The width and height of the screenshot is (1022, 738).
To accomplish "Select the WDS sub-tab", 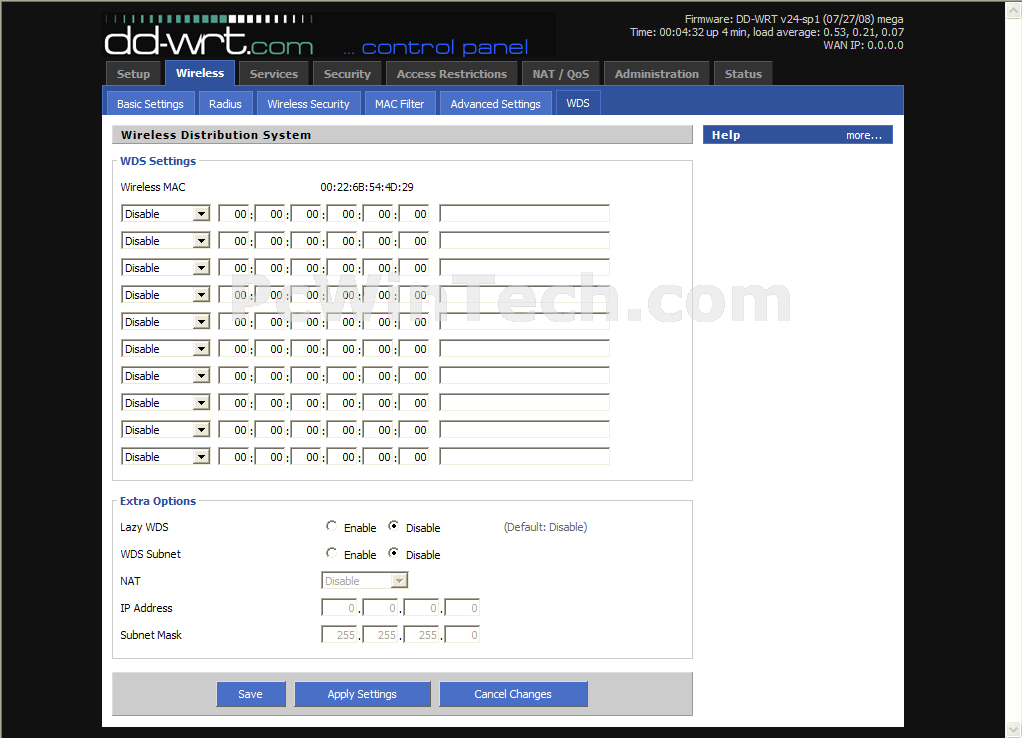I will pos(578,103).
